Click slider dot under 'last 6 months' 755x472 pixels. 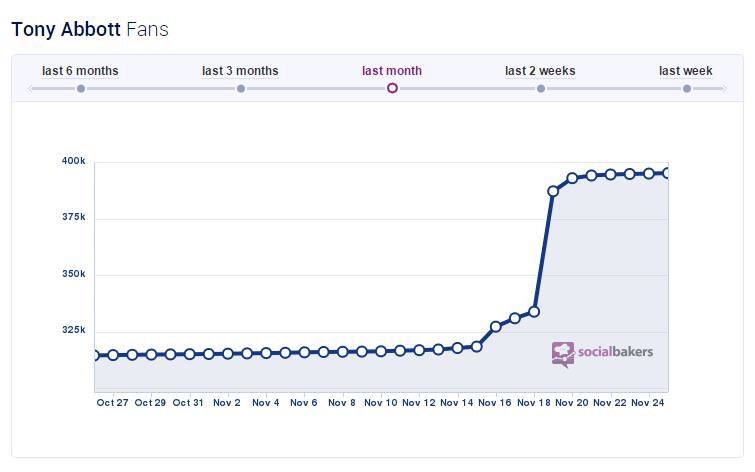(x=81, y=89)
